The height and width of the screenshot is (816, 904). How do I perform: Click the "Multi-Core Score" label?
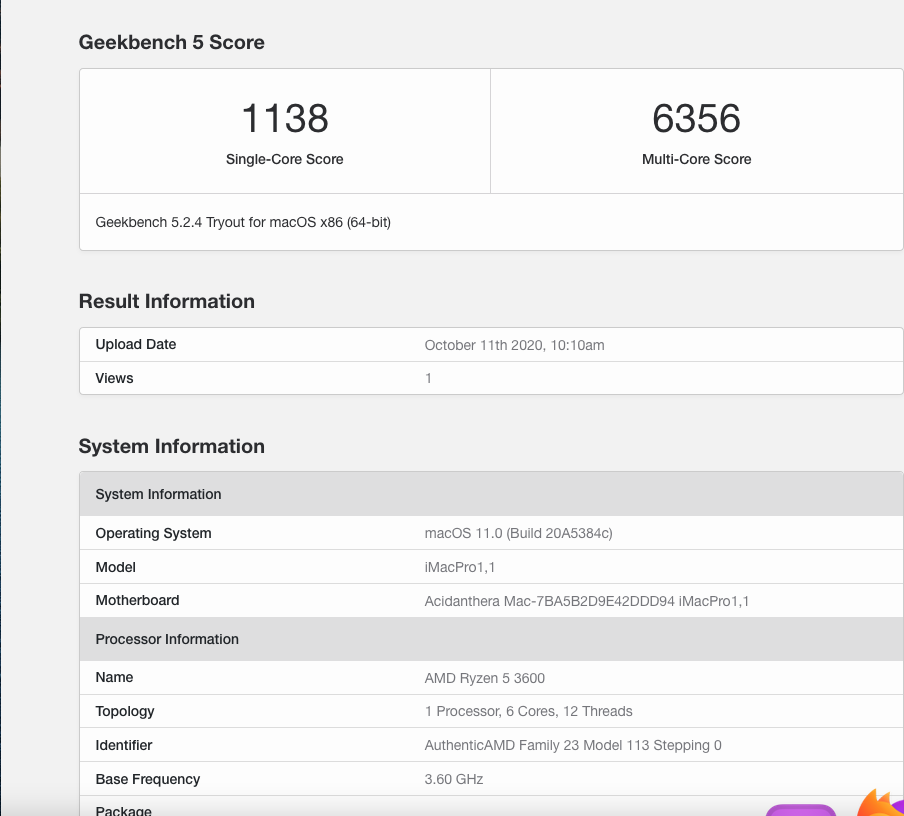pyautogui.click(x=696, y=159)
